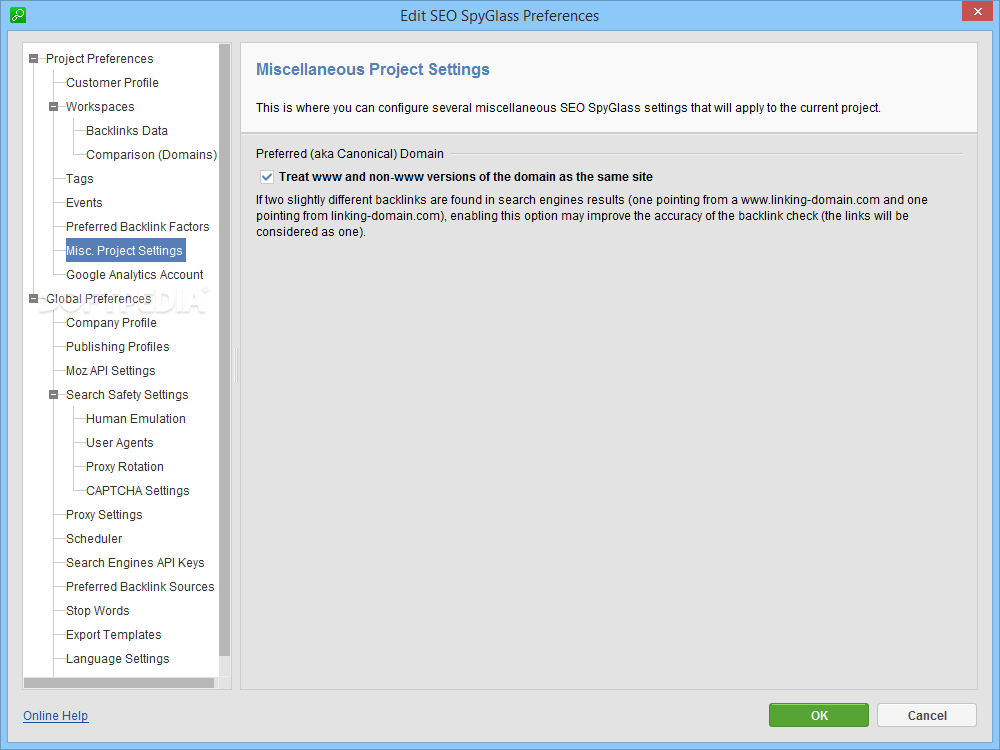The image size is (1000, 750).
Task: Click the tree panel vertical scrollbar
Action: [x=224, y=350]
